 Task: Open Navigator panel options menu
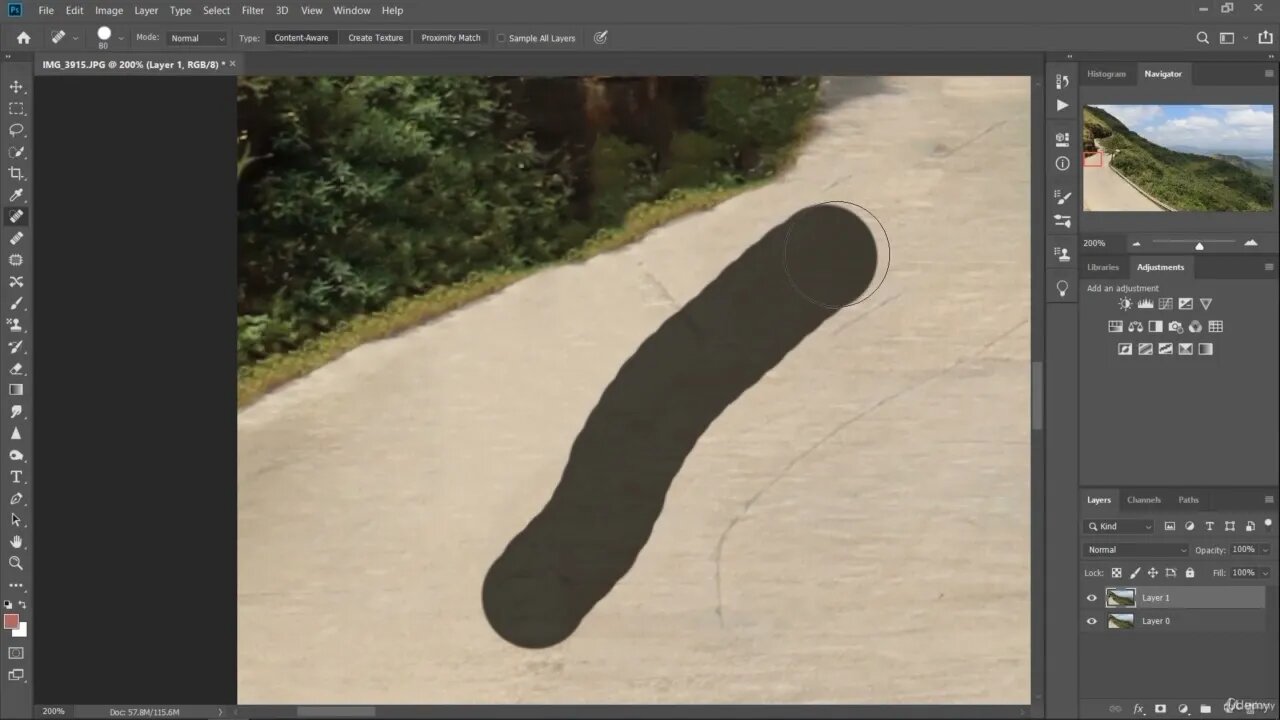(1269, 74)
